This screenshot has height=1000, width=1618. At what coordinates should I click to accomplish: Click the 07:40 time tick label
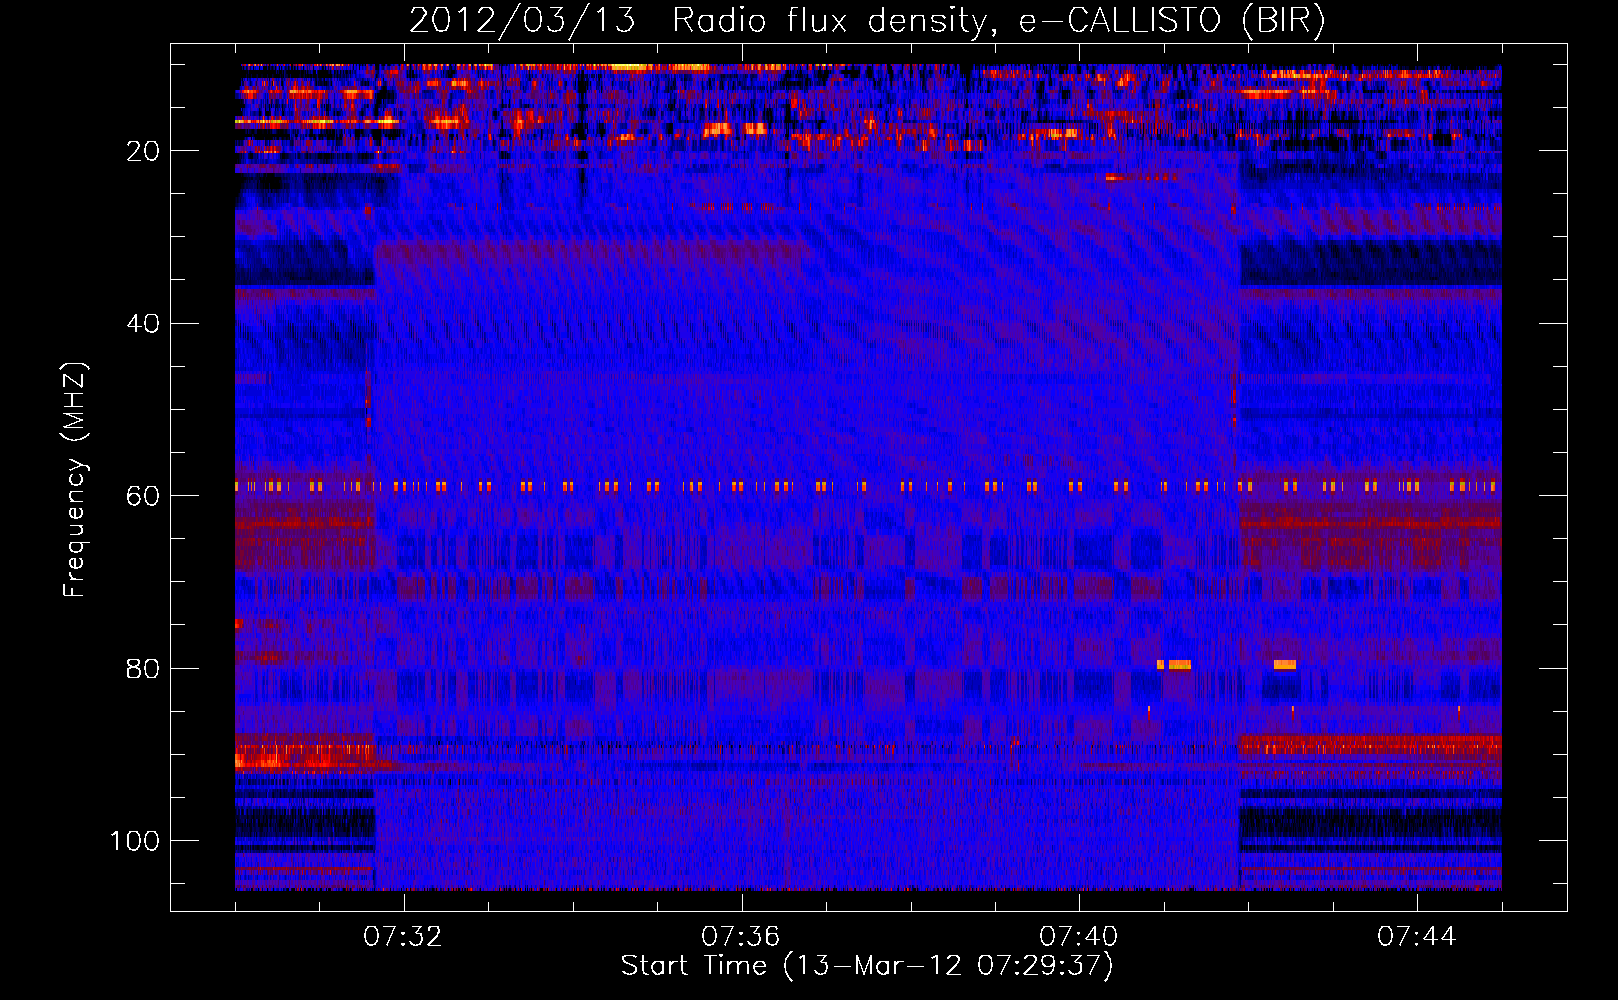[1079, 937]
